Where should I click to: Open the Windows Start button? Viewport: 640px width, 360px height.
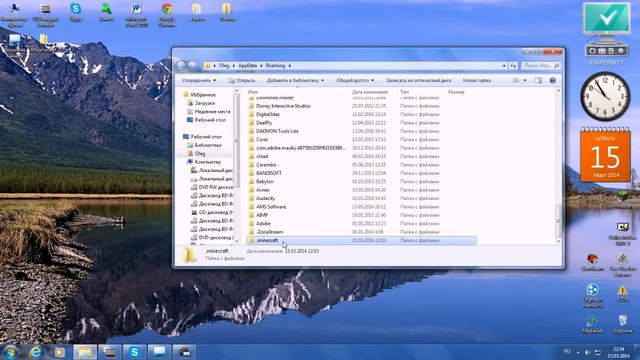point(10,351)
